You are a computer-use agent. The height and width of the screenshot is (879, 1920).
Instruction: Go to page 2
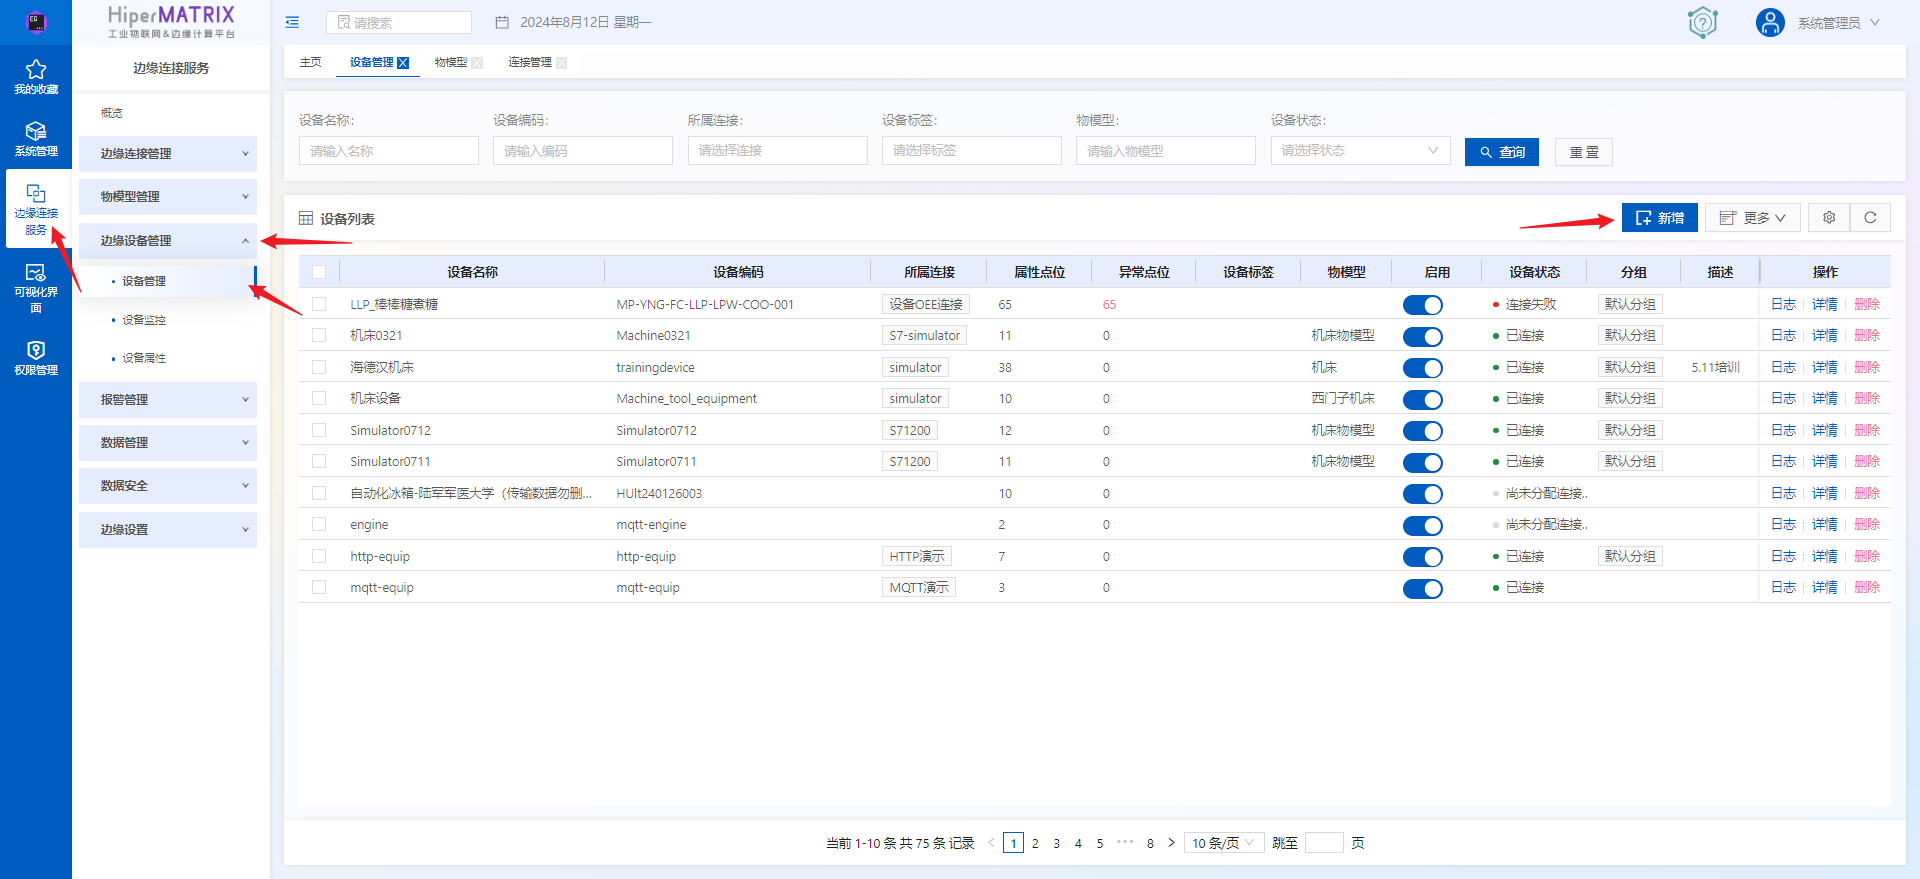(1035, 843)
